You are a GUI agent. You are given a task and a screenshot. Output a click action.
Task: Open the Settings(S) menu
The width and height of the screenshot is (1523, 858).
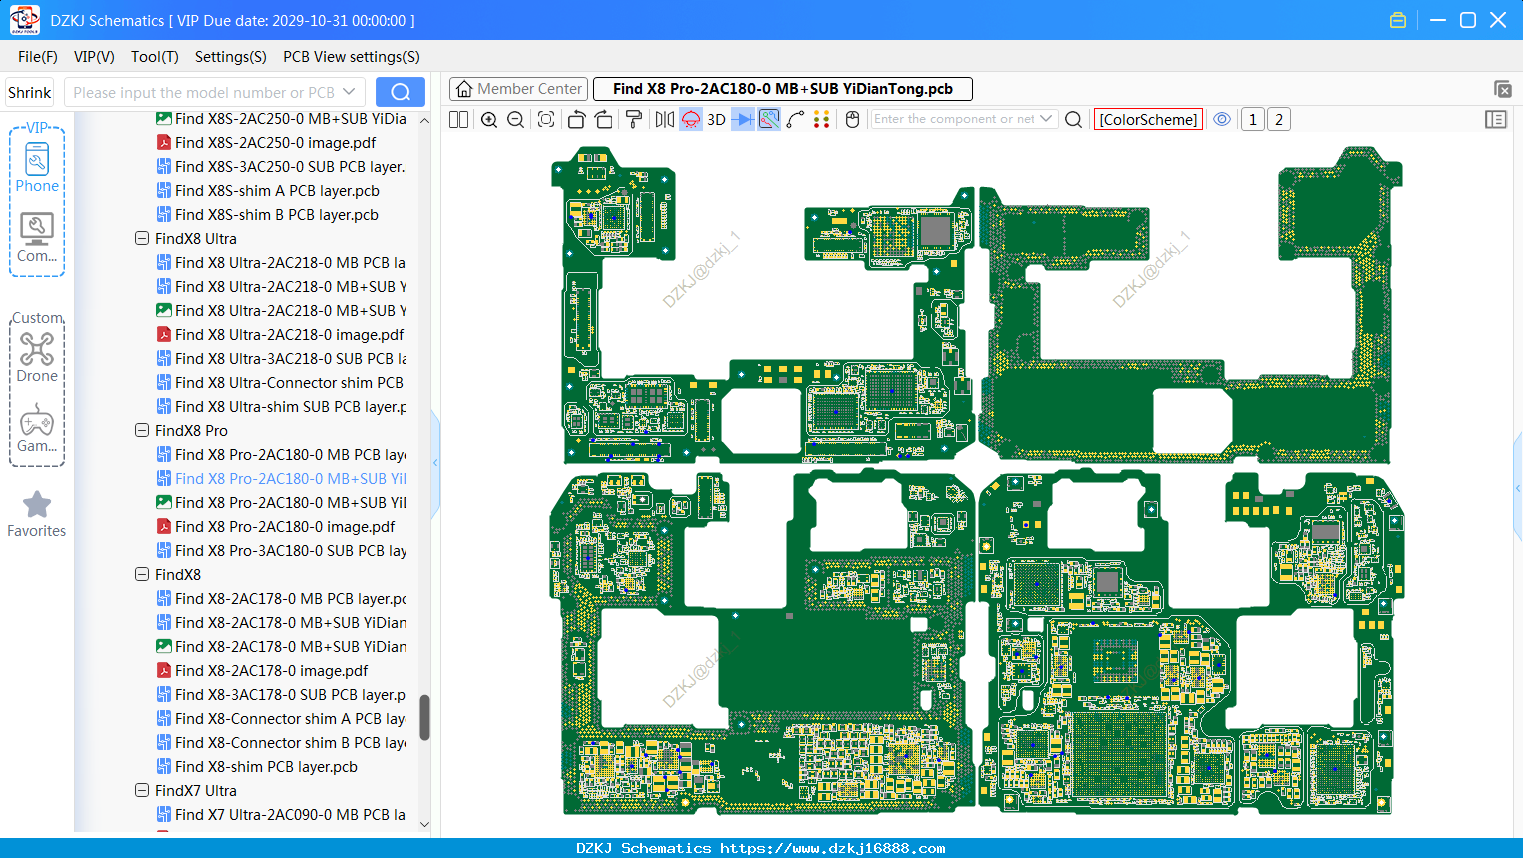click(231, 57)
